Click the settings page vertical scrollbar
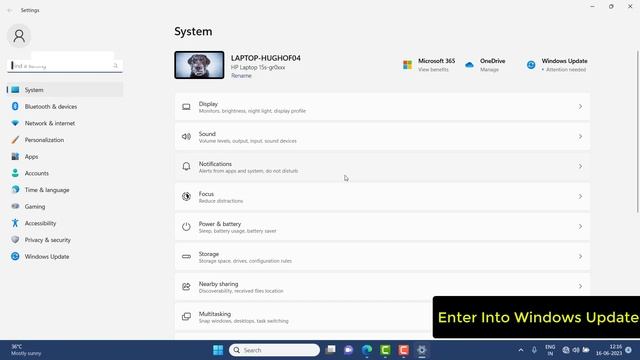This screenshot has width=640, height=360. 638,131
